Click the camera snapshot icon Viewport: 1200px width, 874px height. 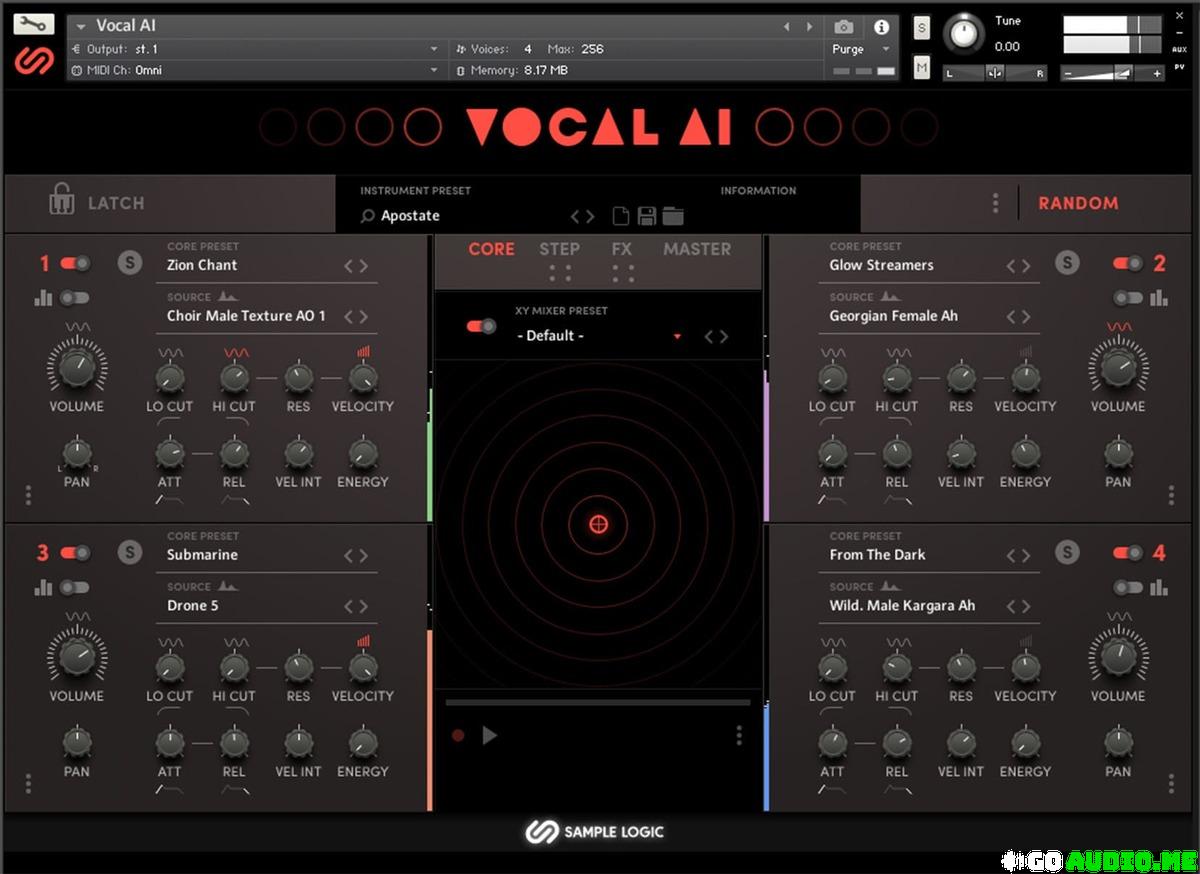(844, 27)
